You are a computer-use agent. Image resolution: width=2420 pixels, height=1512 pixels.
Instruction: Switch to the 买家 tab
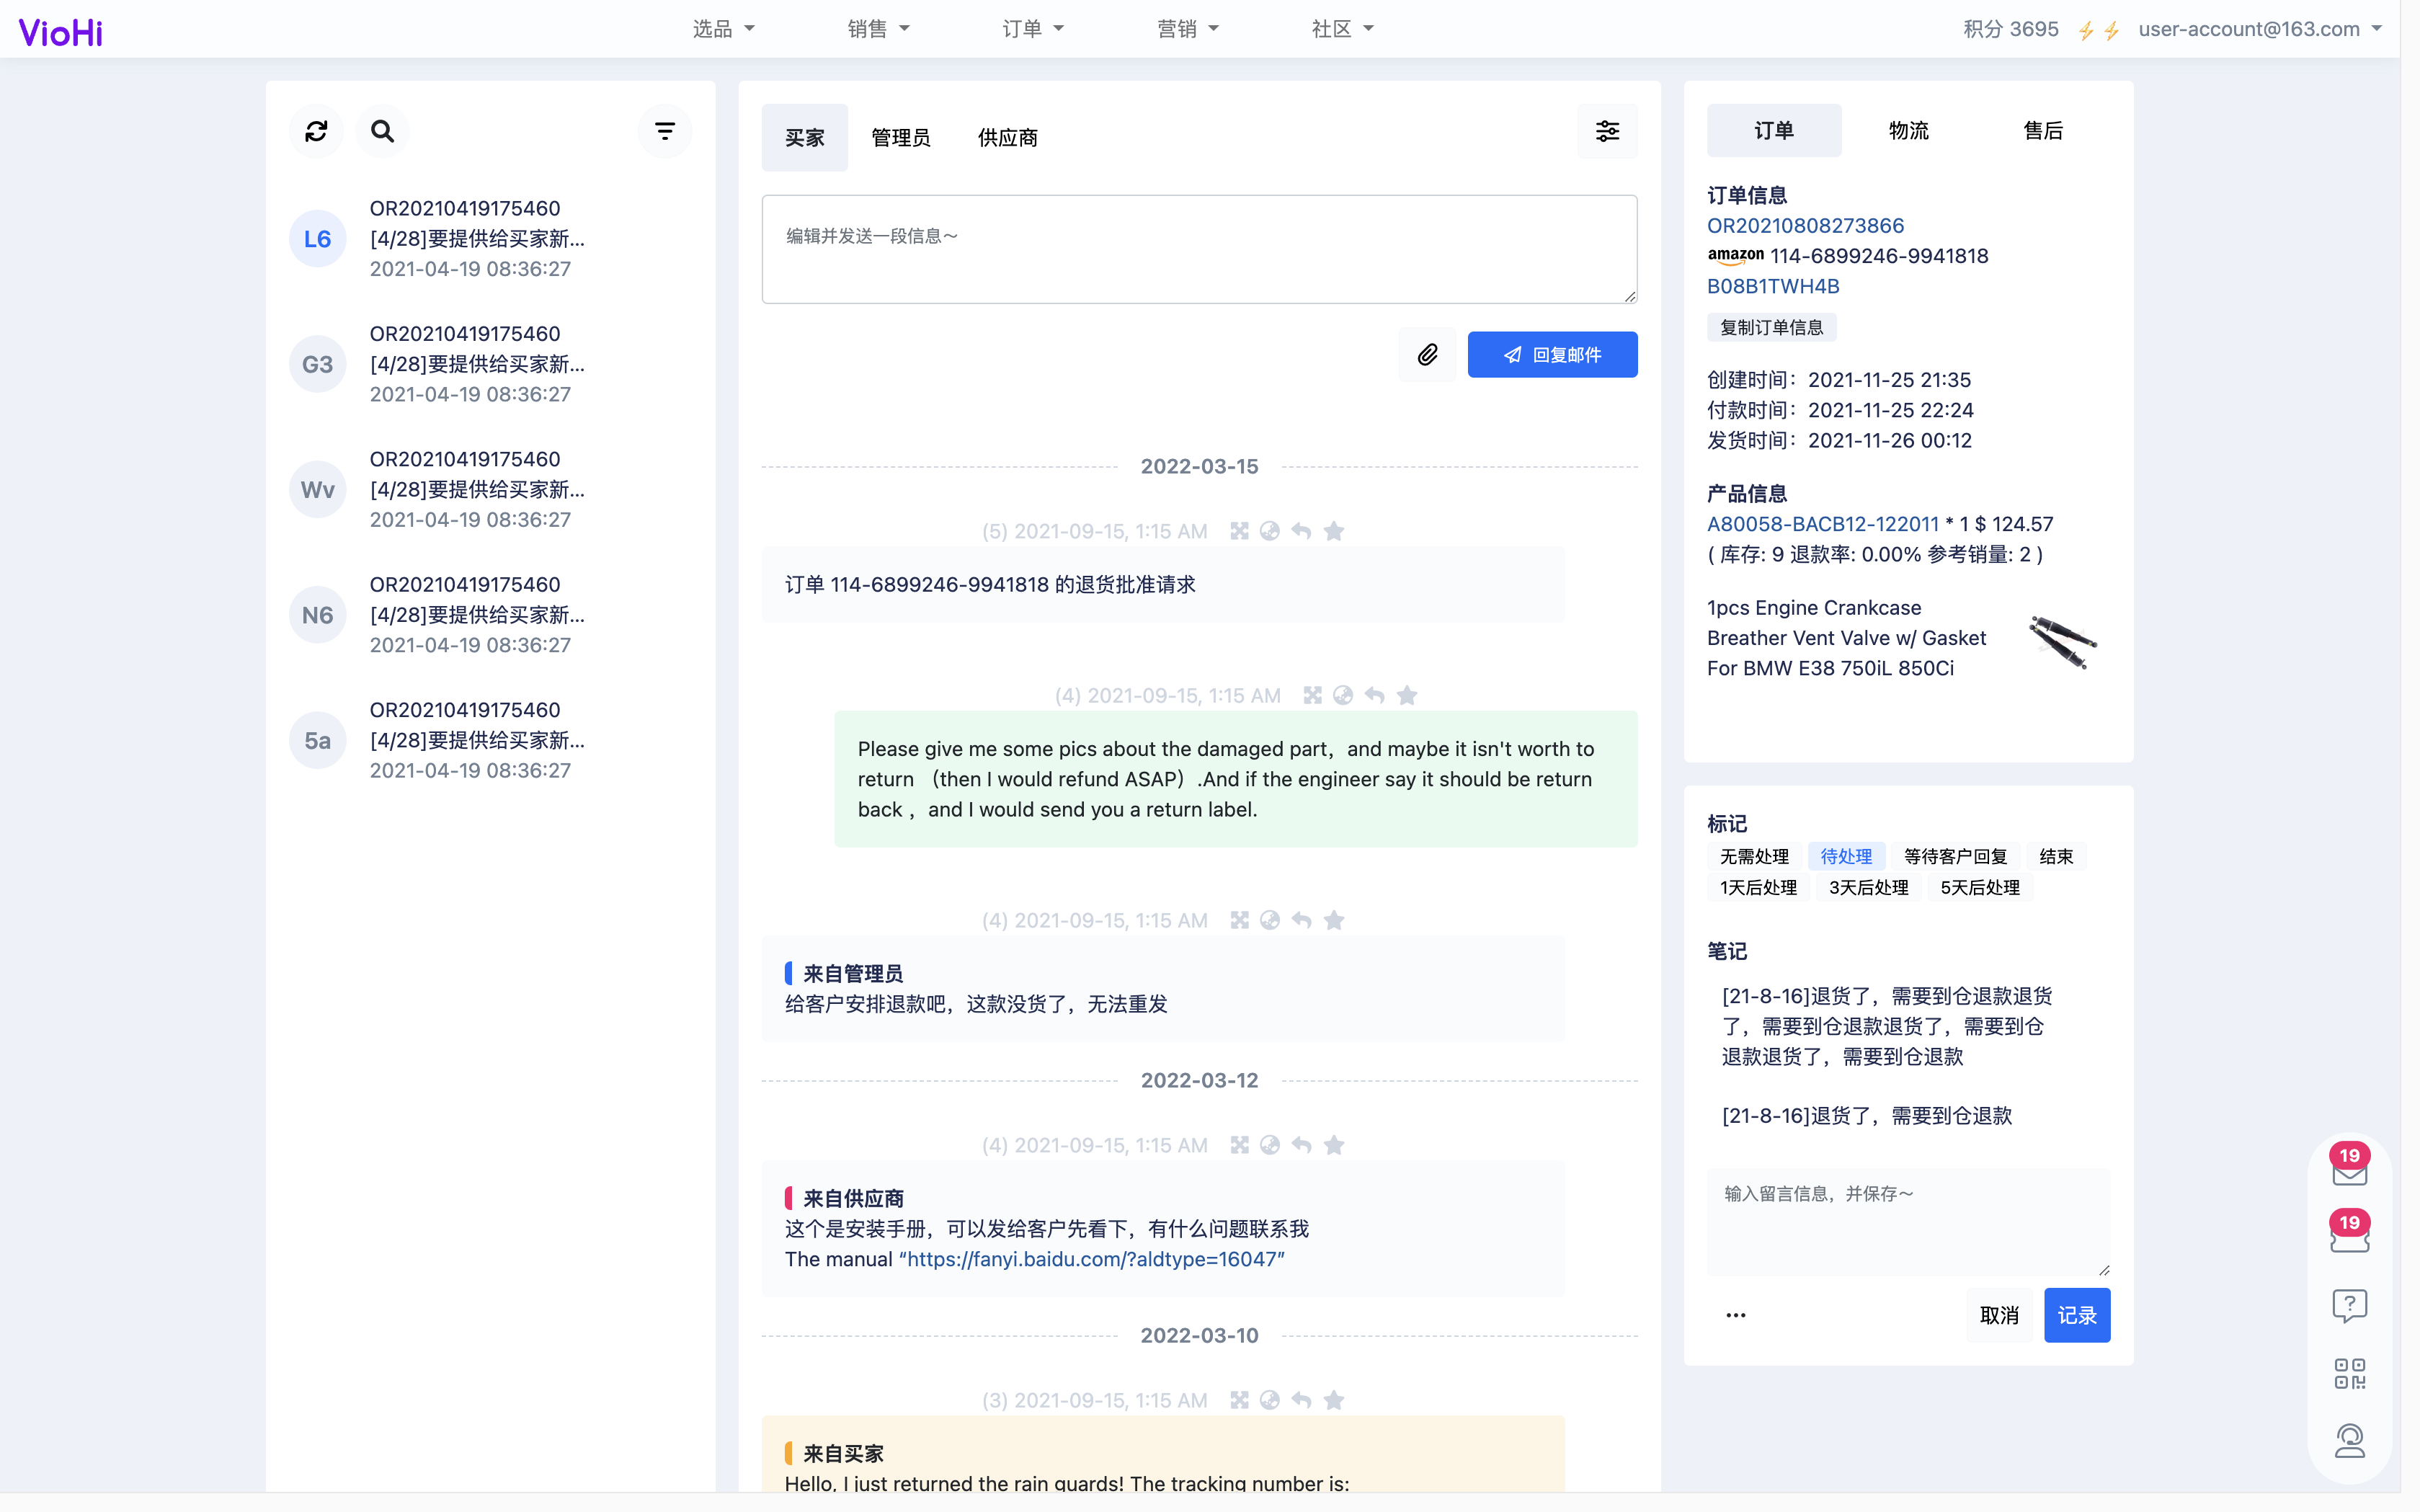(x=804, y=138)
